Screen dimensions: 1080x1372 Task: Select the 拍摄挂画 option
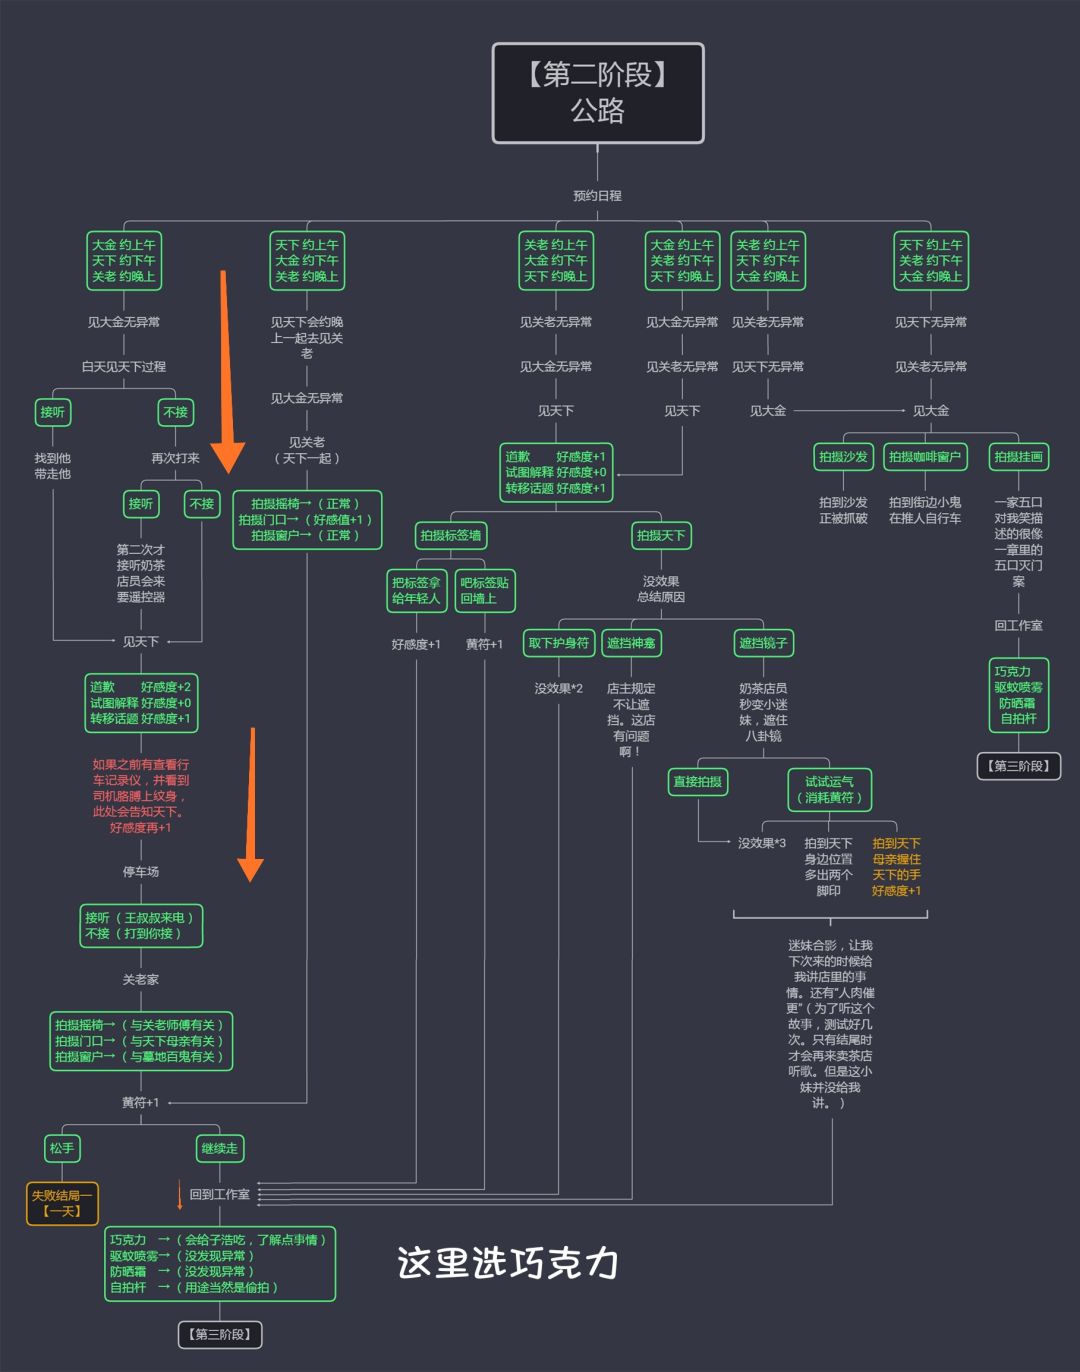pos(1019,457)
